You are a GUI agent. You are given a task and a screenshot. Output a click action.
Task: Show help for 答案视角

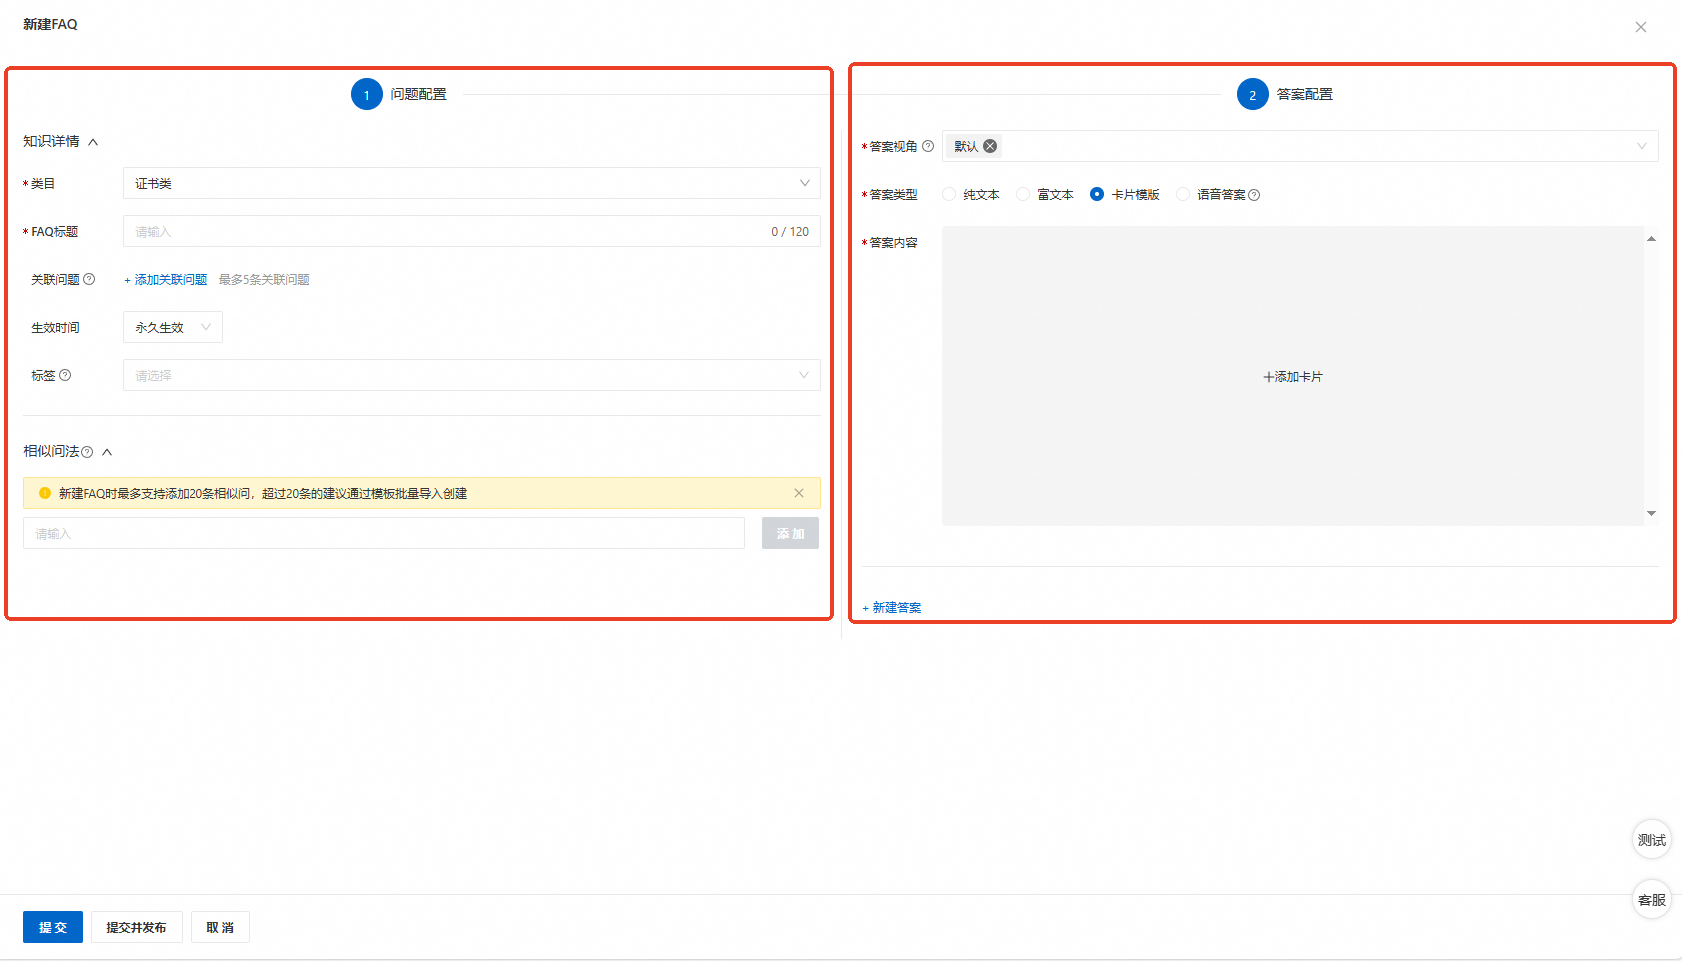coord(928,146)
